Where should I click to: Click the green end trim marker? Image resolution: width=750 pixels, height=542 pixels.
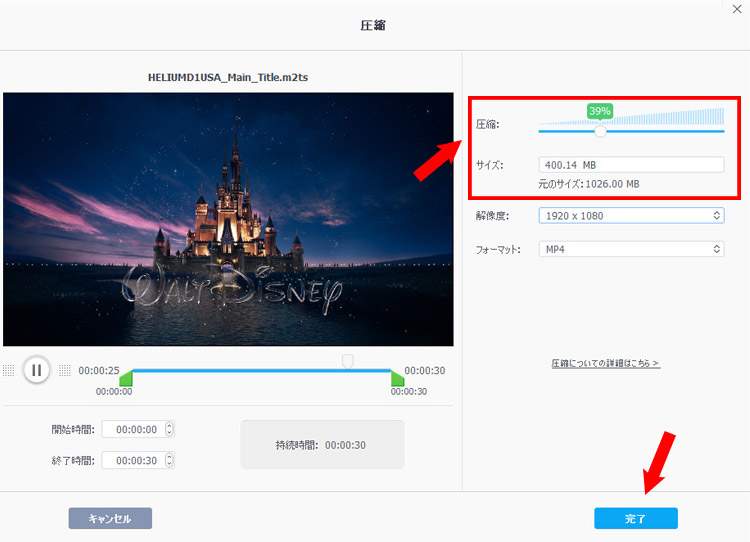(x=397, y=378)
